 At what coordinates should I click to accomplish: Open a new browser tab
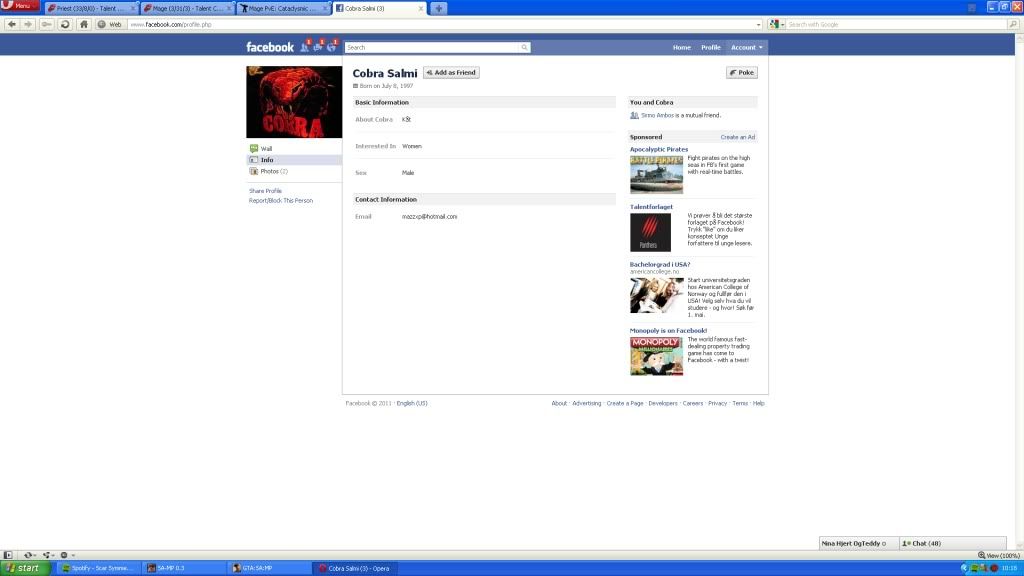(x=439, y=8)
